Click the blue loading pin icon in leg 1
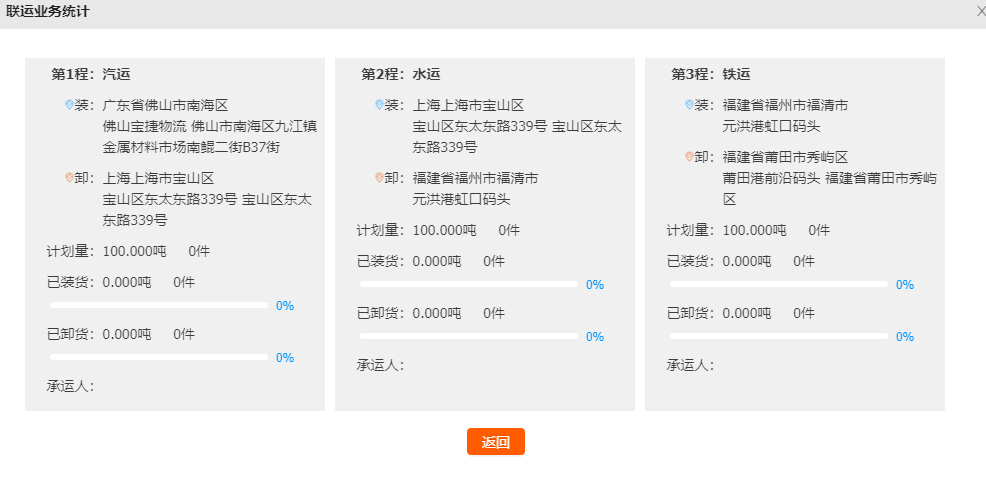This screenshot has height=483, width=986. 69,105
